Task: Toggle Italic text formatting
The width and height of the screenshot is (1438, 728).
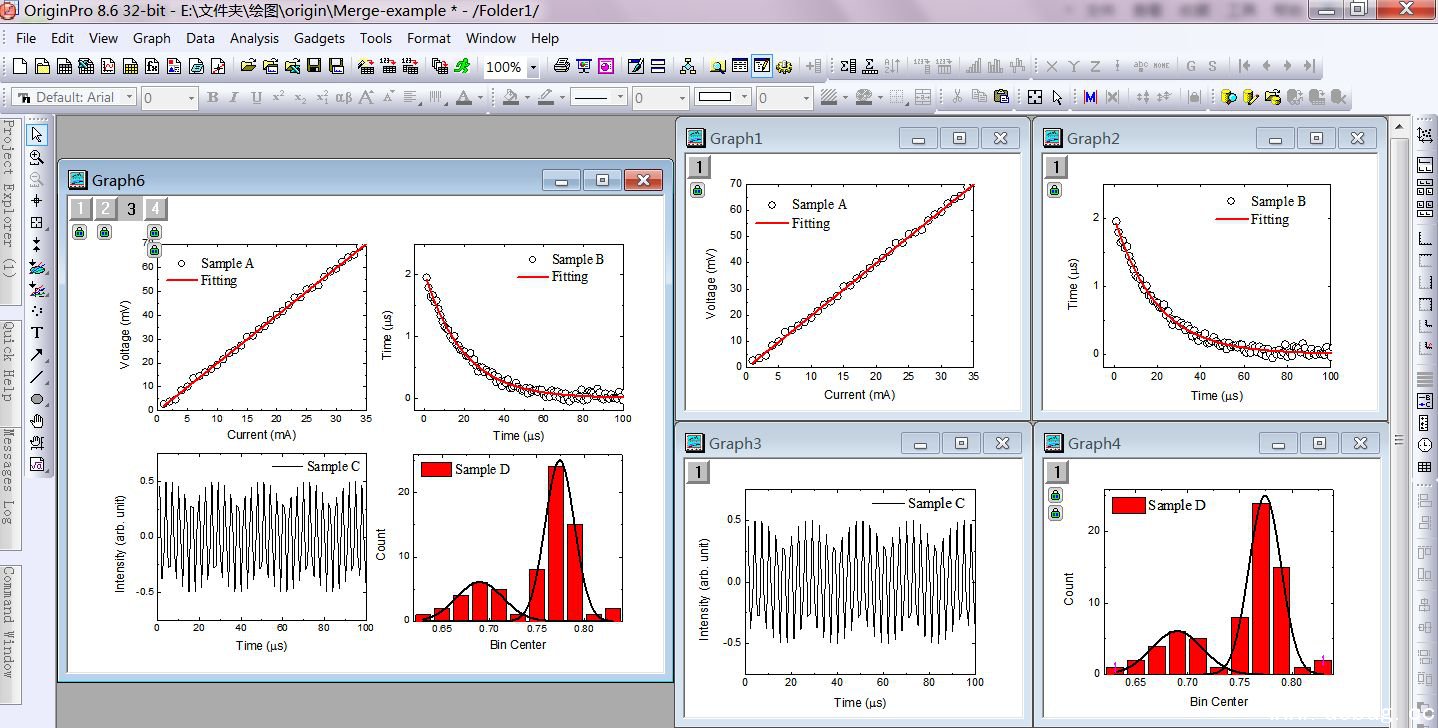Action: point(233,97)
